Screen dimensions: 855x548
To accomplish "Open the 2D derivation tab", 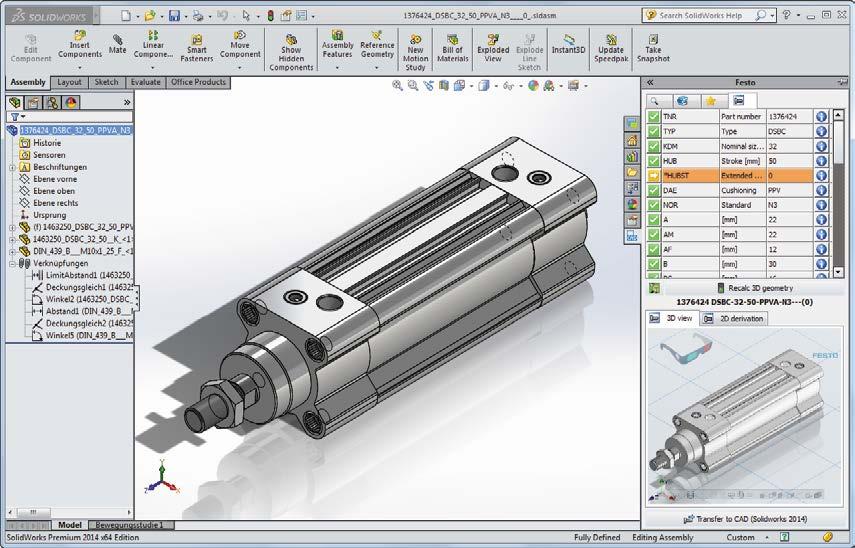I will pyautogui.click(x=734, y=318).
